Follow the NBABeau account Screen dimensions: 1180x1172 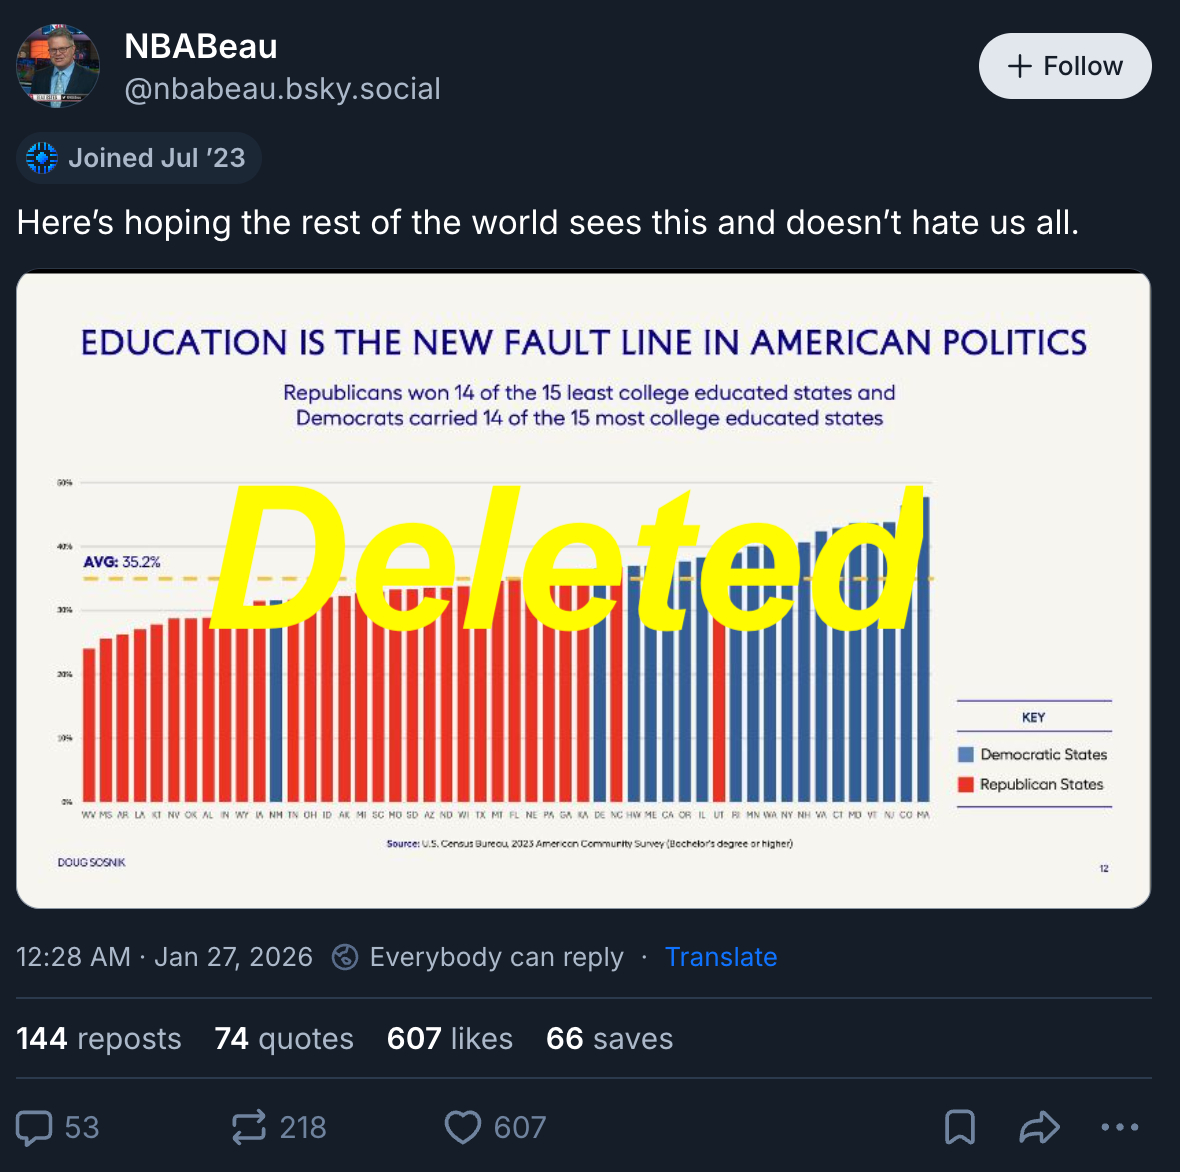point(1065,66)
